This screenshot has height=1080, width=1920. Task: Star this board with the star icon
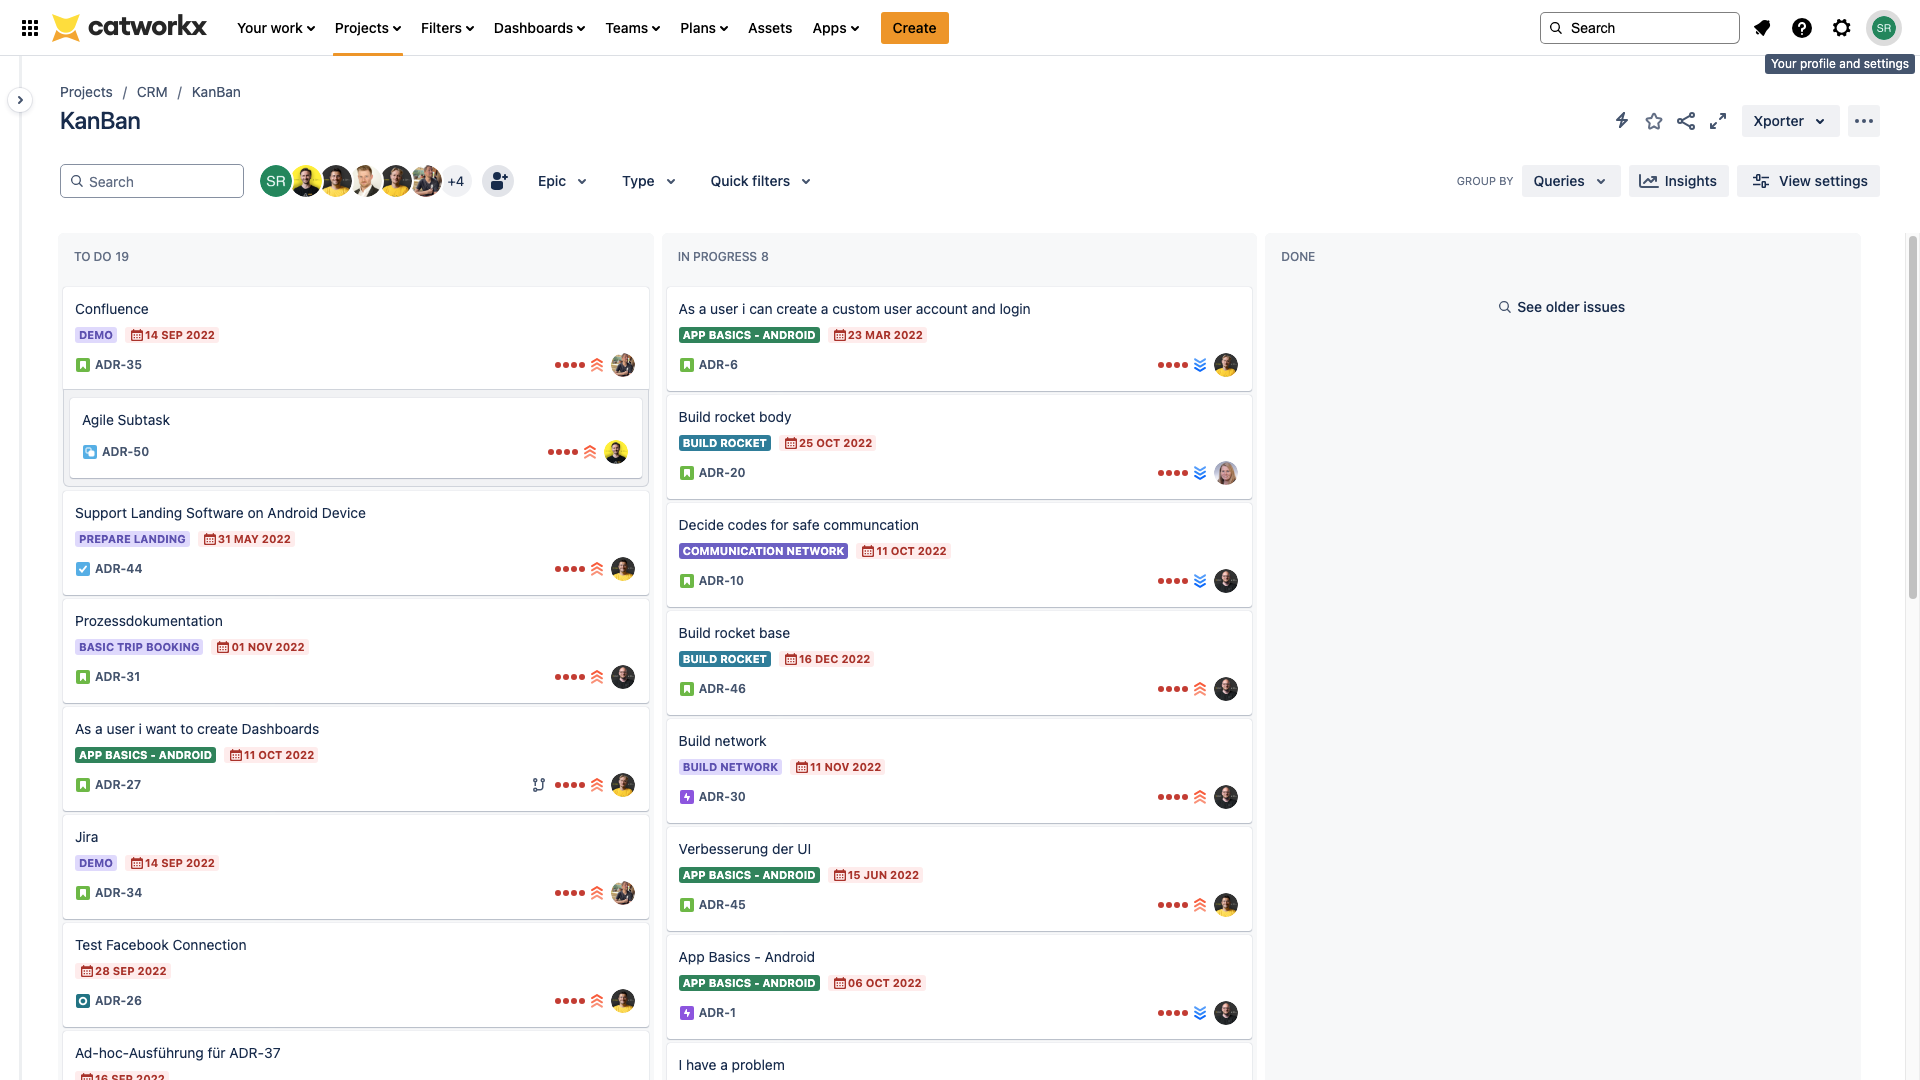click(1654, 121)
